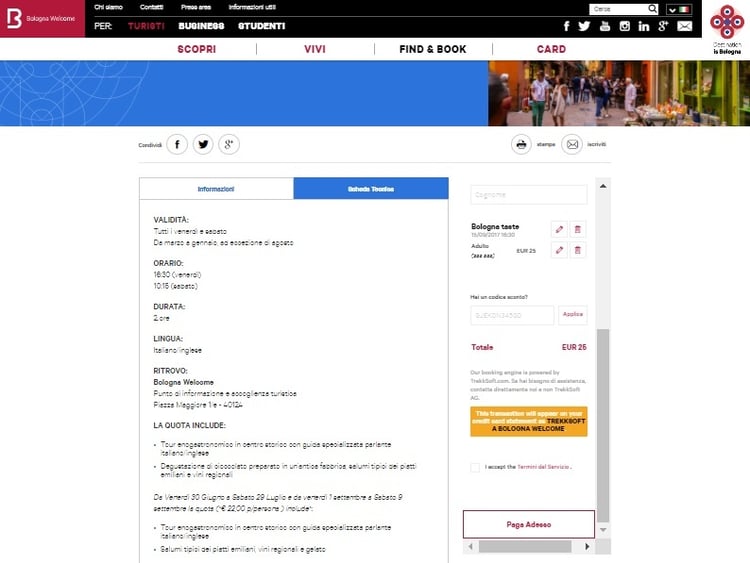Open the Termini del Servizio link
The image size is (750, 563).
(543, 467)
